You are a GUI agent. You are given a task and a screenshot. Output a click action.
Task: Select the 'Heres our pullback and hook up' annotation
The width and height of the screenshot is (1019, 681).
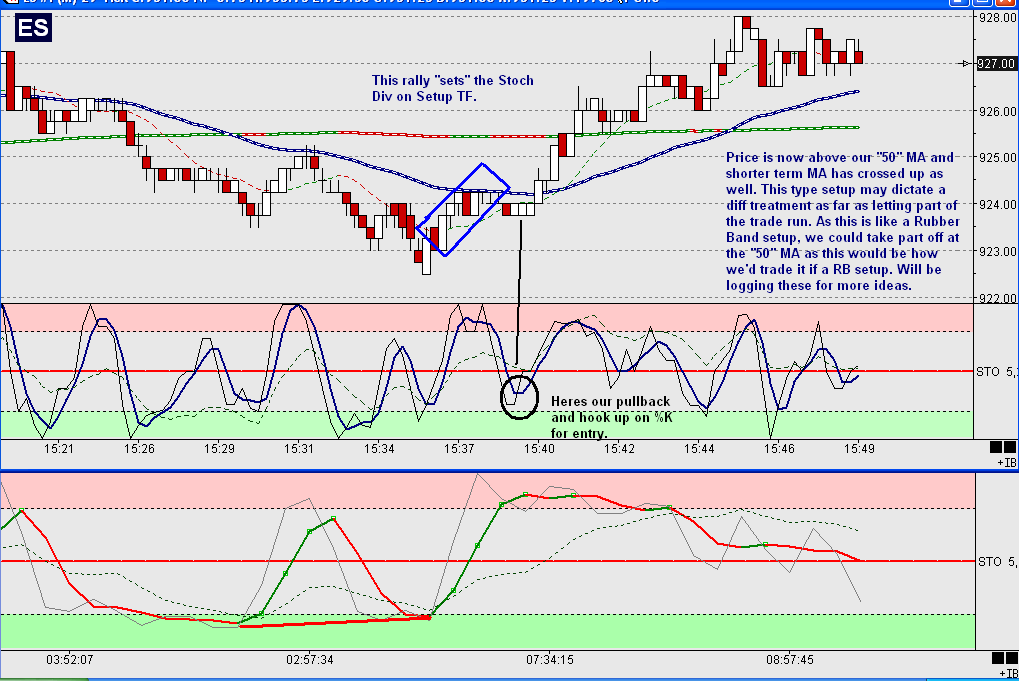(x=612, y=417)
